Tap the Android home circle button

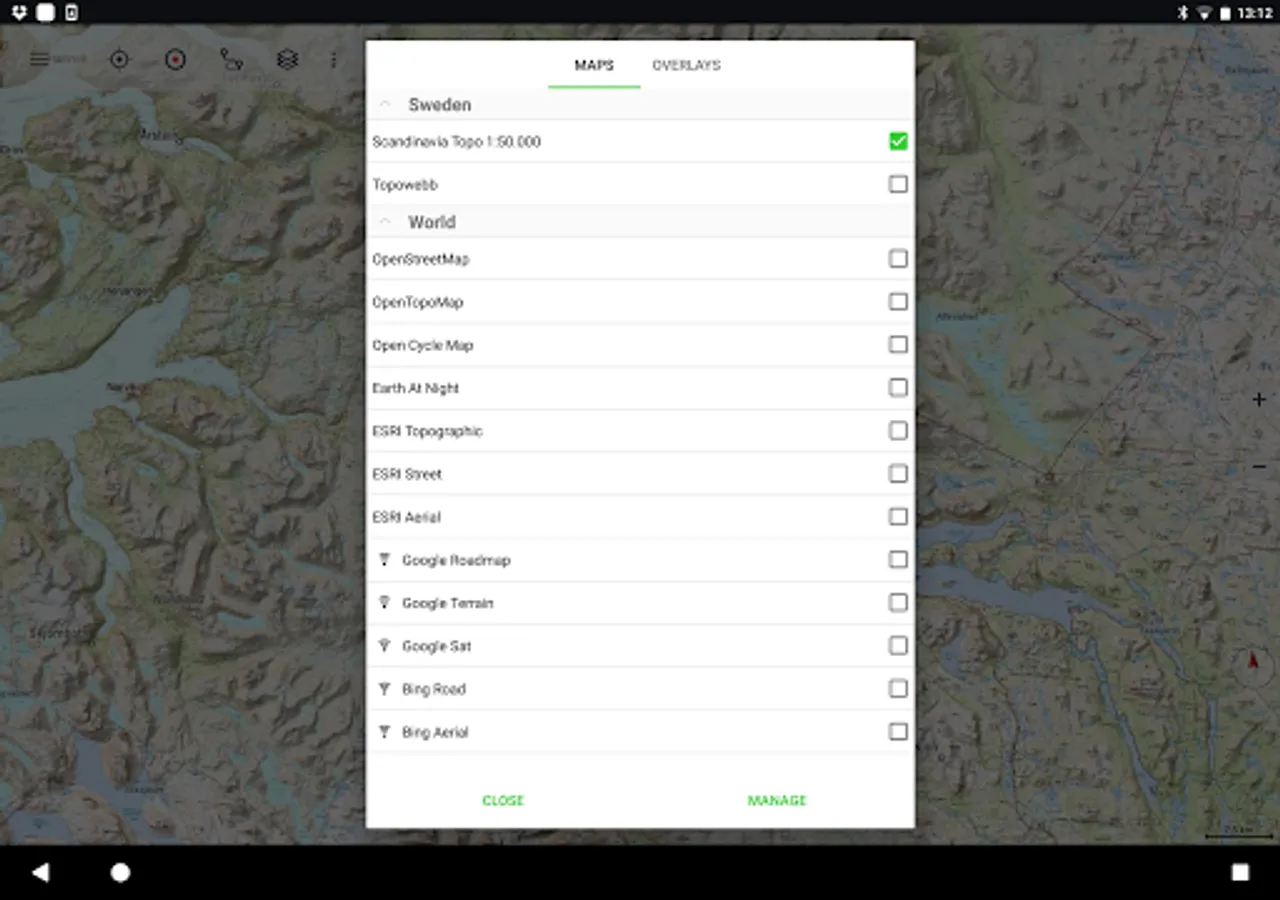[120, 872]
